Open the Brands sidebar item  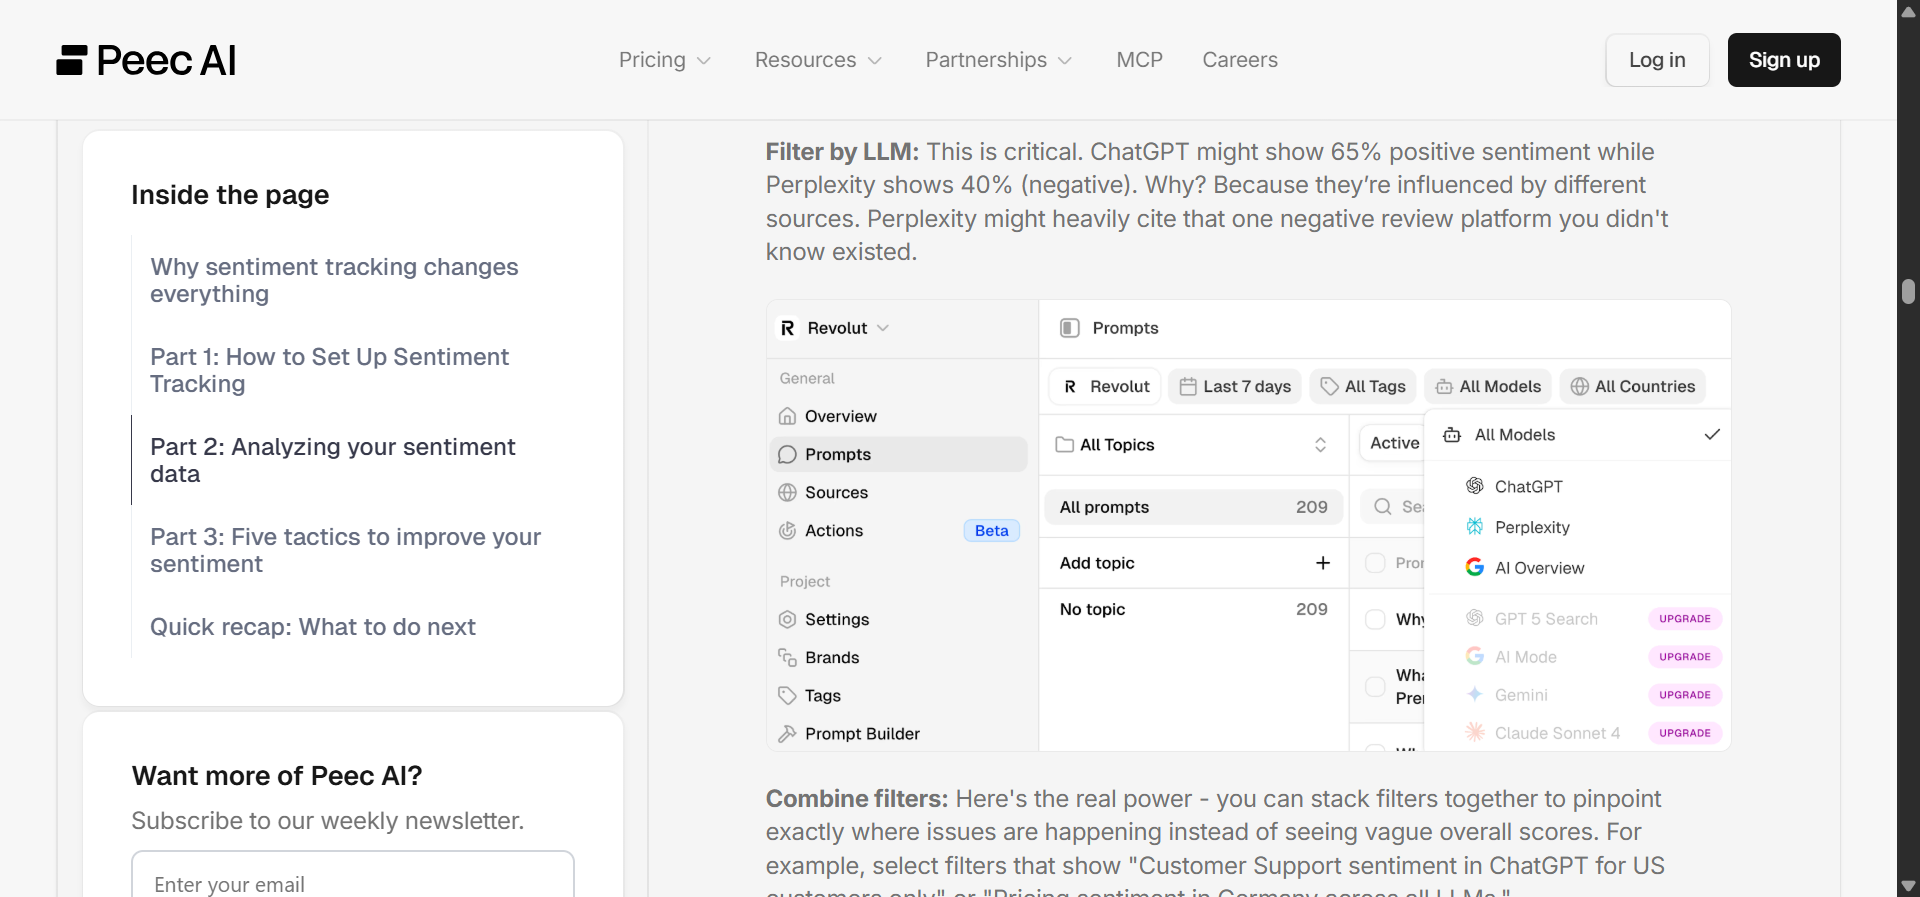(x=898, y=657)
